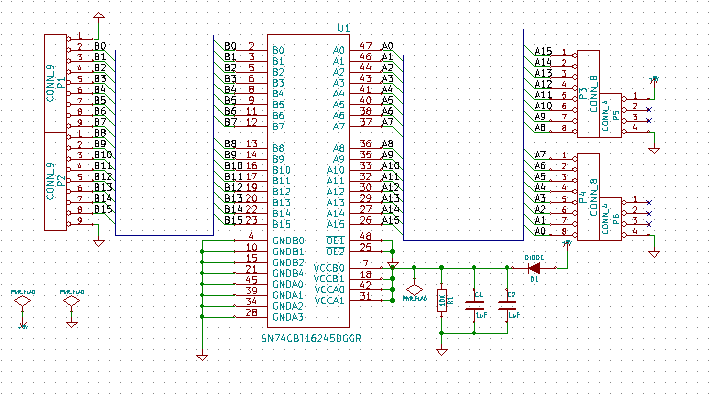Click the B7 net label beside connector P1

[100, 122]
